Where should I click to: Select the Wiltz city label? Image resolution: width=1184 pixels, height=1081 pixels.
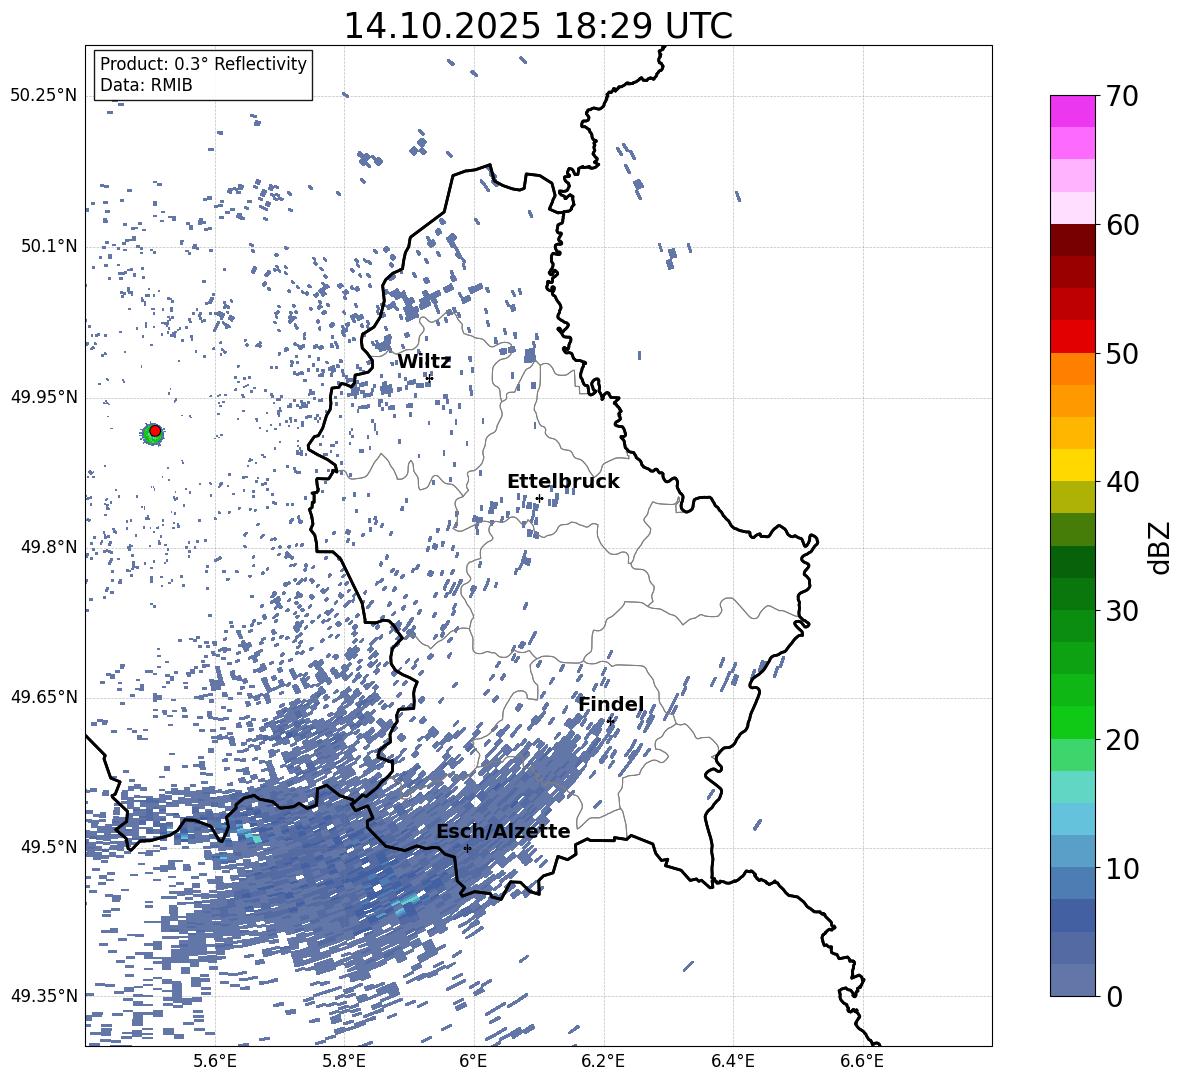tap(424, 361)
